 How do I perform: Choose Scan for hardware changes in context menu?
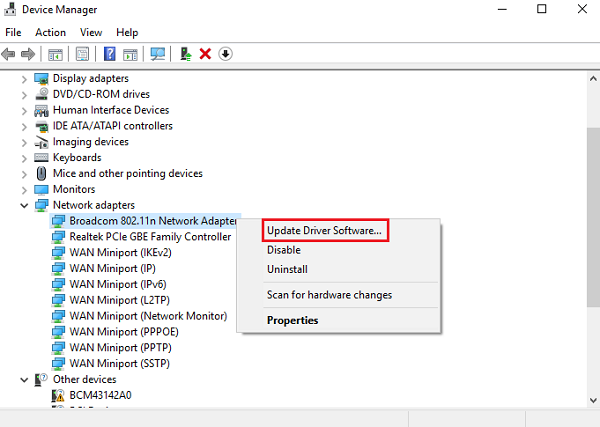tap(329, 295)
